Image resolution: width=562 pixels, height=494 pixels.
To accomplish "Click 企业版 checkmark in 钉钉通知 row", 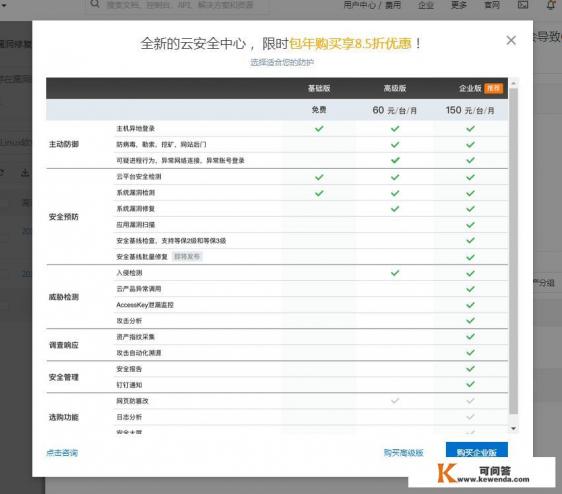I will [470, 384].
